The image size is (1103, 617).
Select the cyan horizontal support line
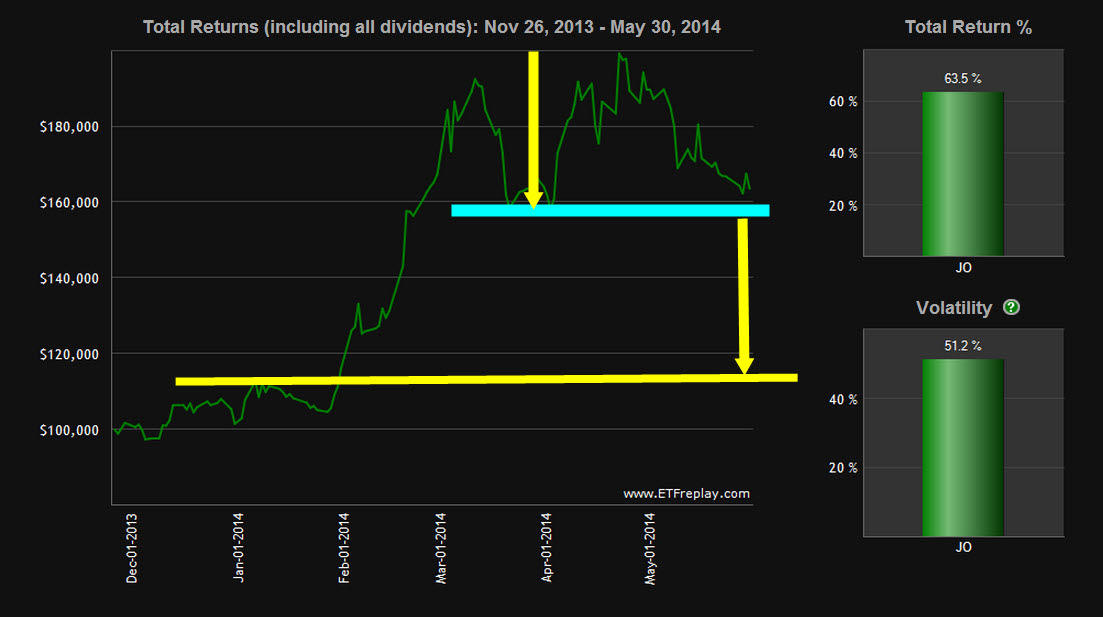(610, 211)
